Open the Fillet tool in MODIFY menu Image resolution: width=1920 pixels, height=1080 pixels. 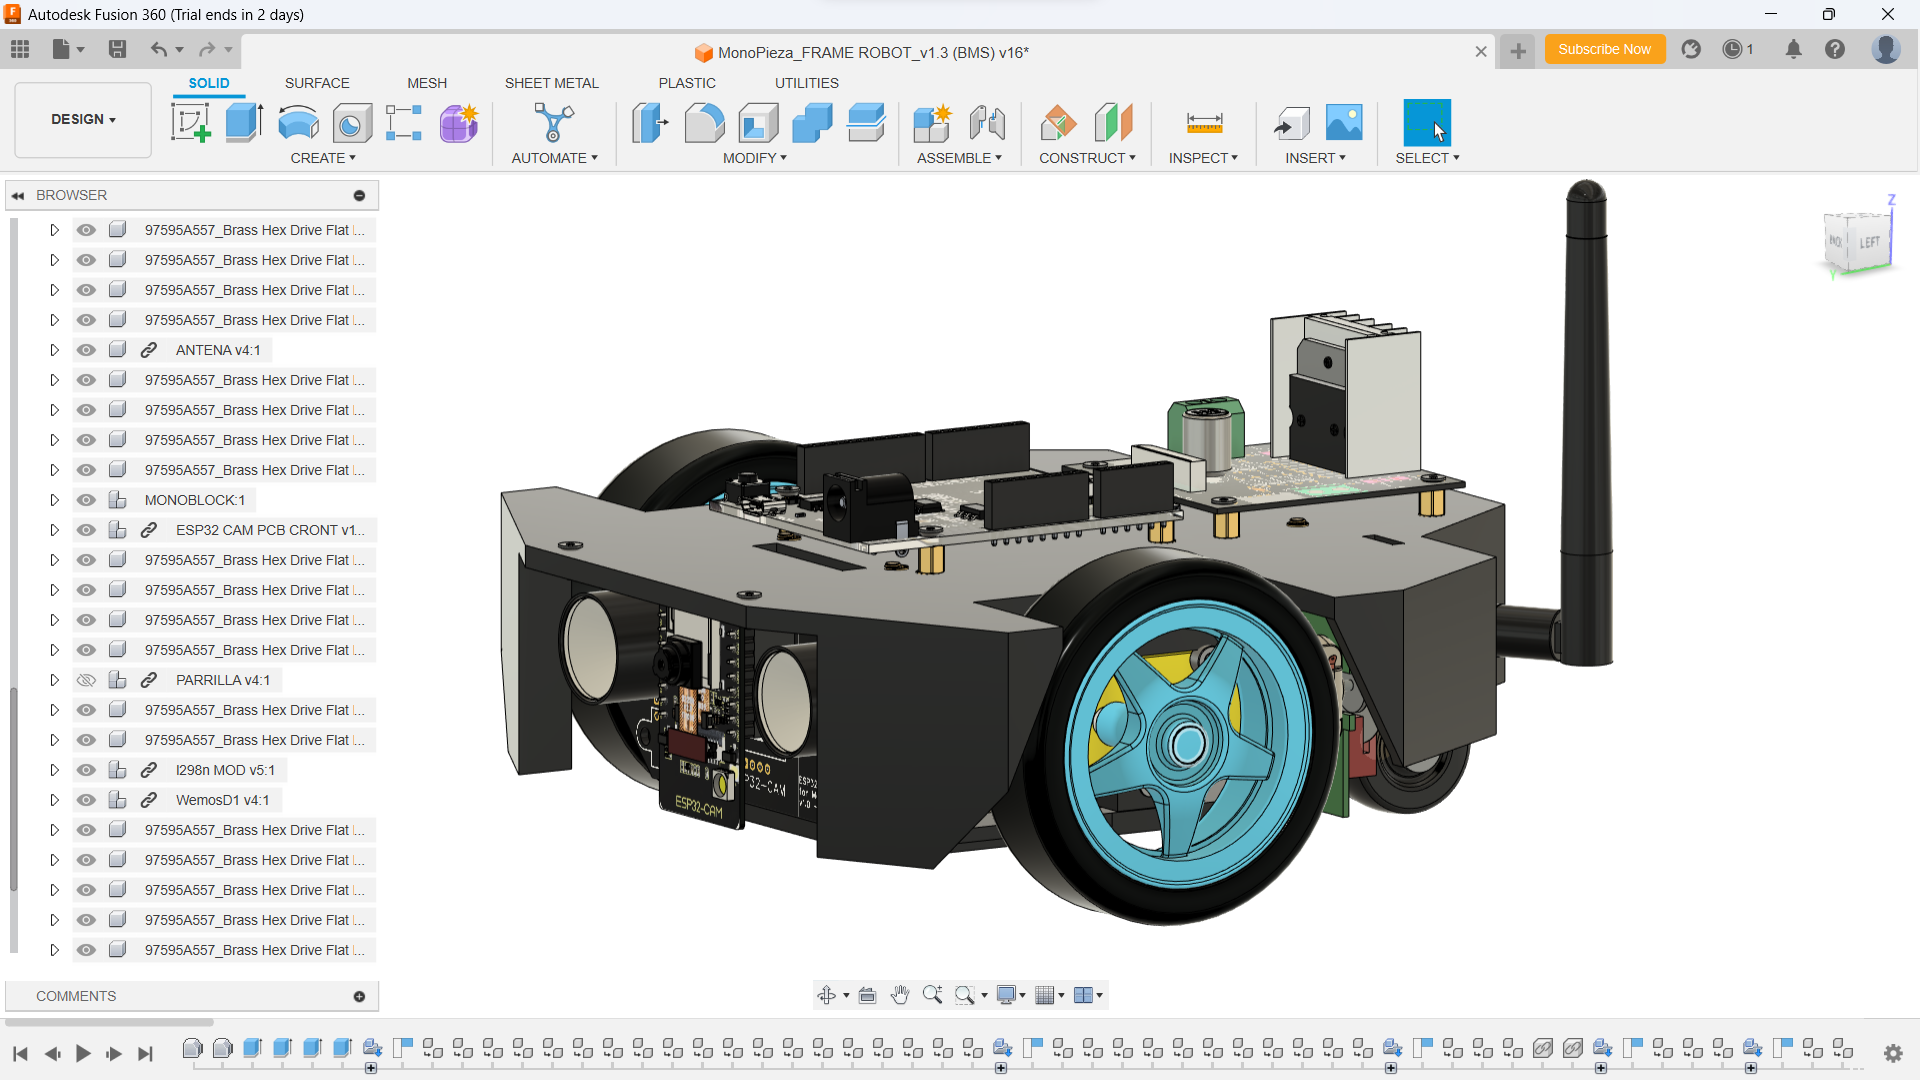(x=704, y=123)
